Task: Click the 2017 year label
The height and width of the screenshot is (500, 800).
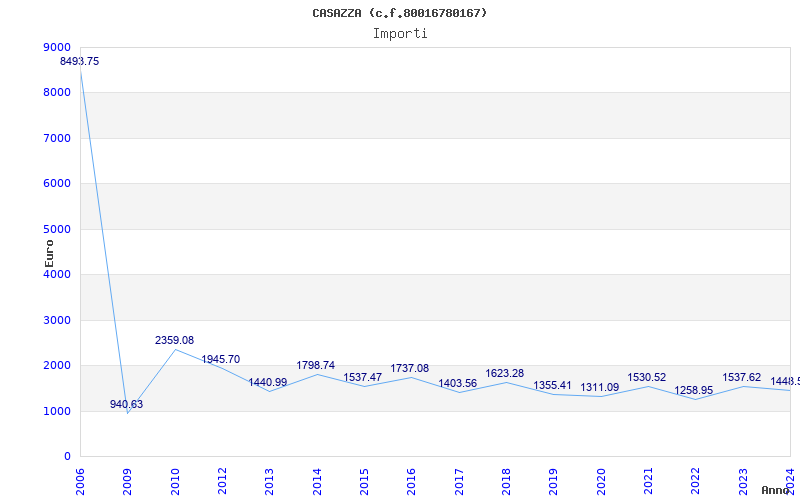Action: point(459,482)
